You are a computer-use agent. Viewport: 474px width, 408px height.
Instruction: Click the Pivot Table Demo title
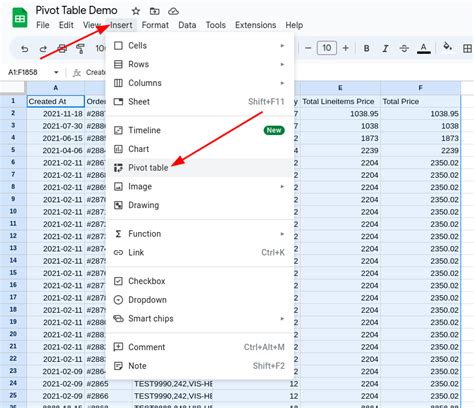[76, 11]
